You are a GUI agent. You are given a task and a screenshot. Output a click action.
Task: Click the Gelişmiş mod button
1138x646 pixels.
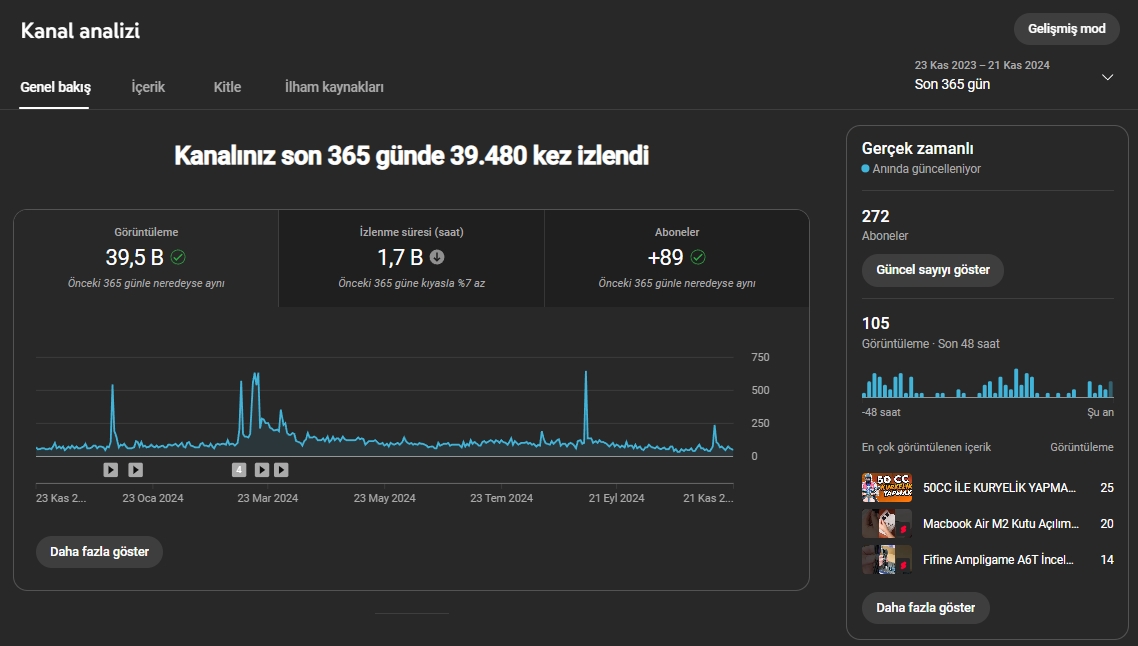tap(1066, 29)
